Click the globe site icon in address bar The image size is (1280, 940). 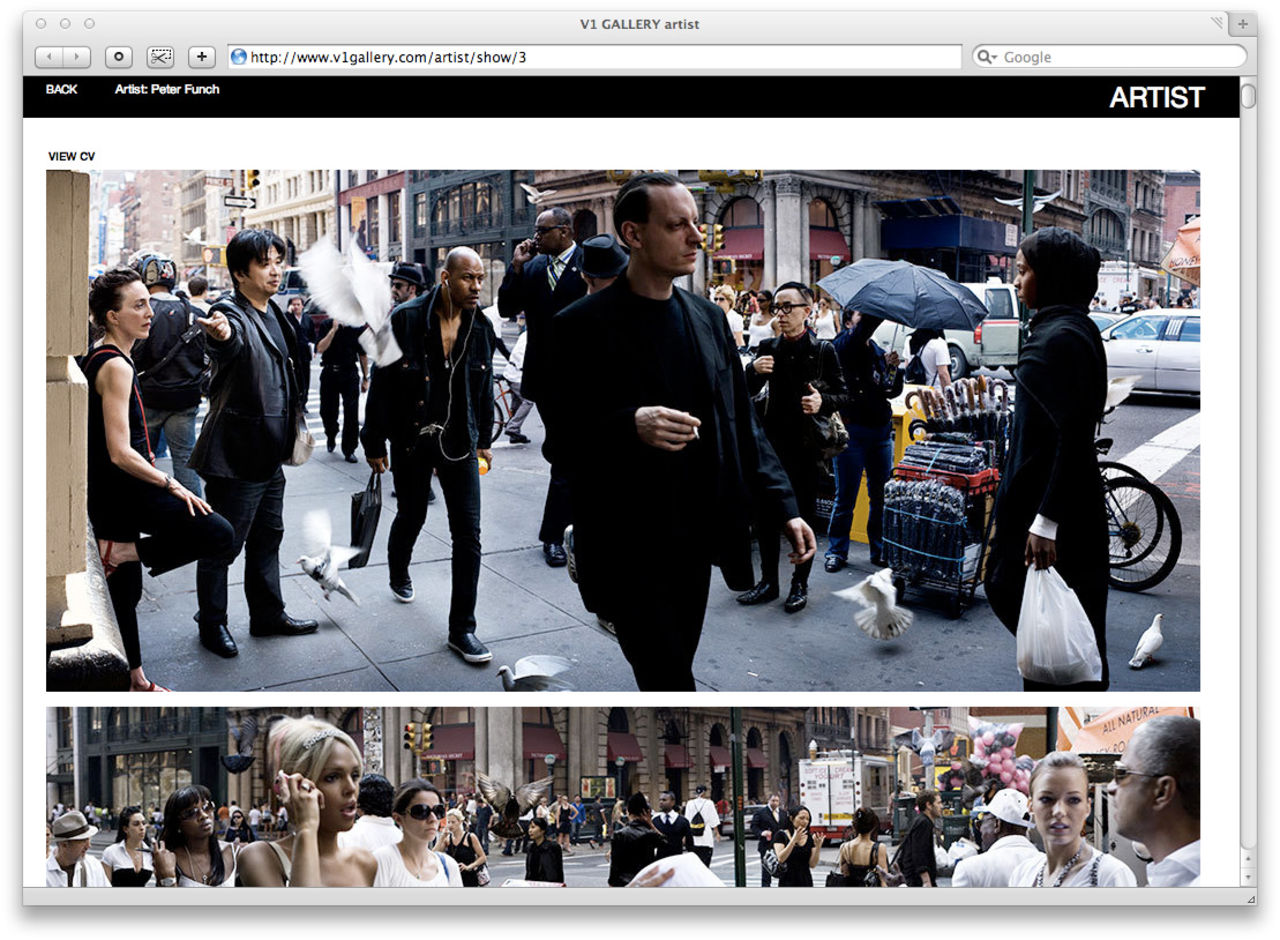tap(239, 57)
